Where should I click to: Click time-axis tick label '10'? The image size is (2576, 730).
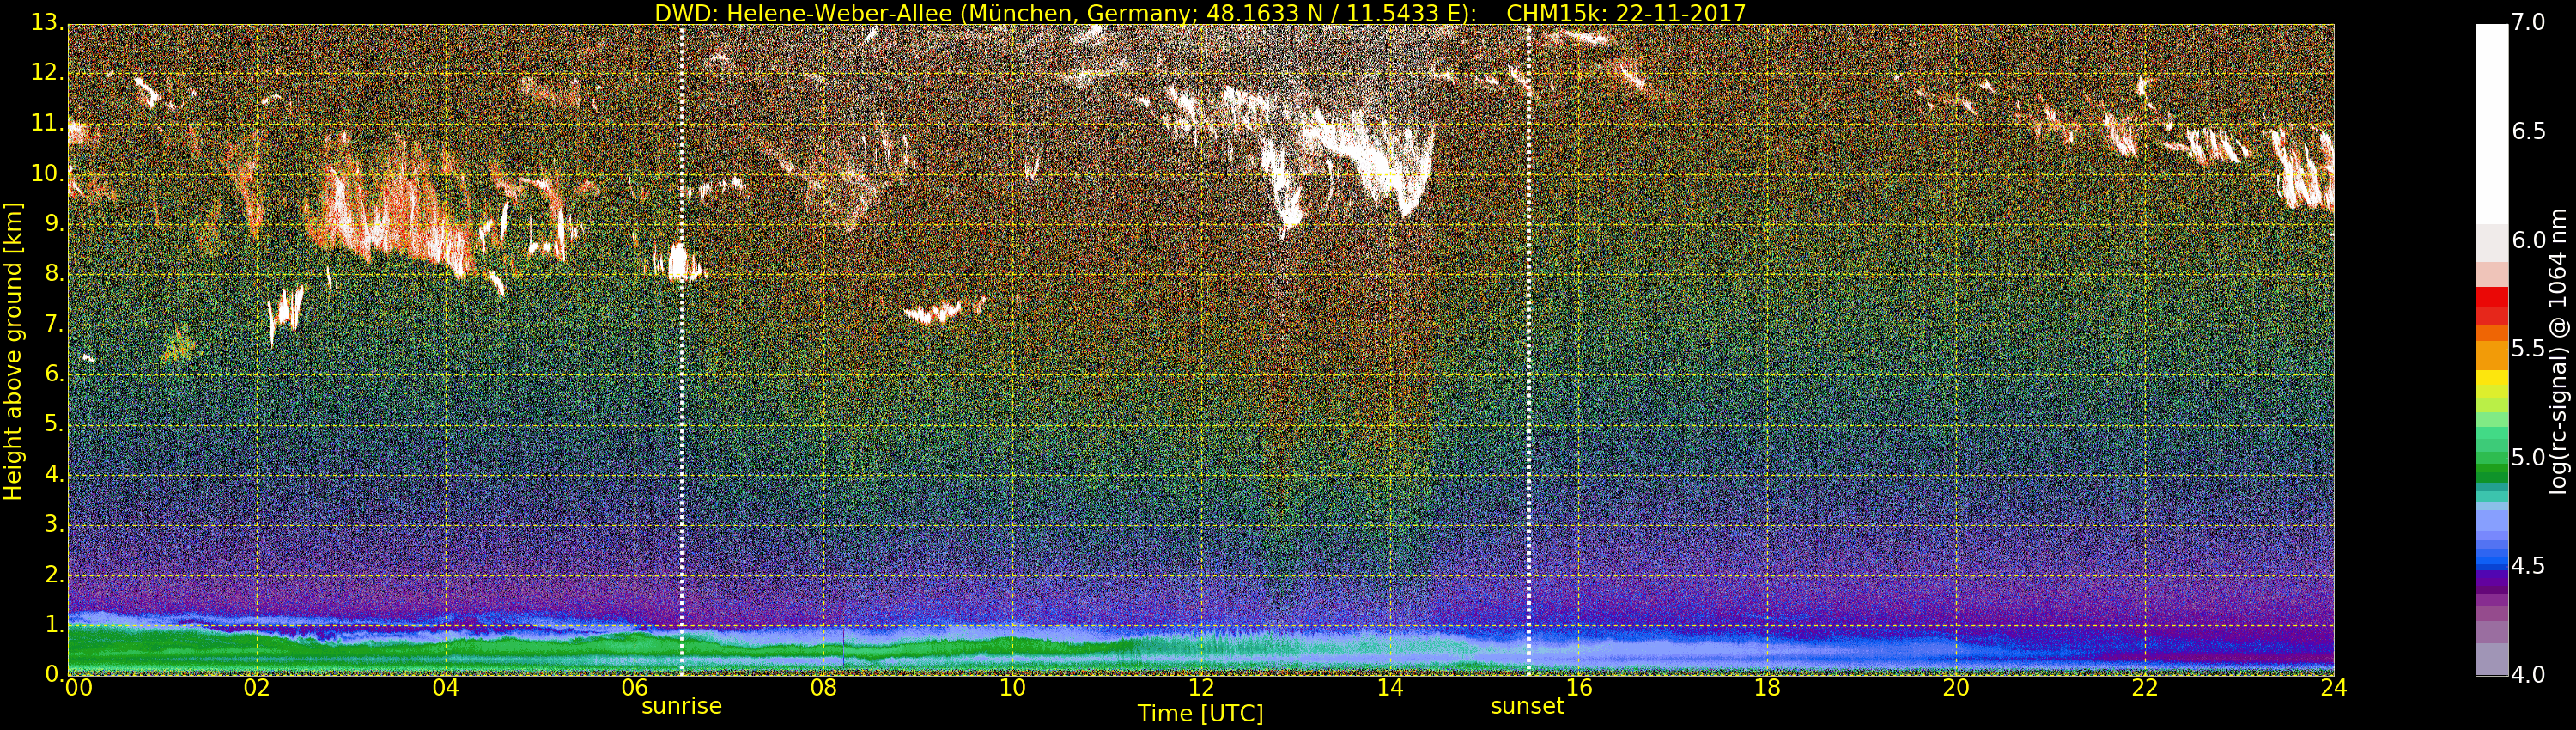click(x=1012, y=688)
